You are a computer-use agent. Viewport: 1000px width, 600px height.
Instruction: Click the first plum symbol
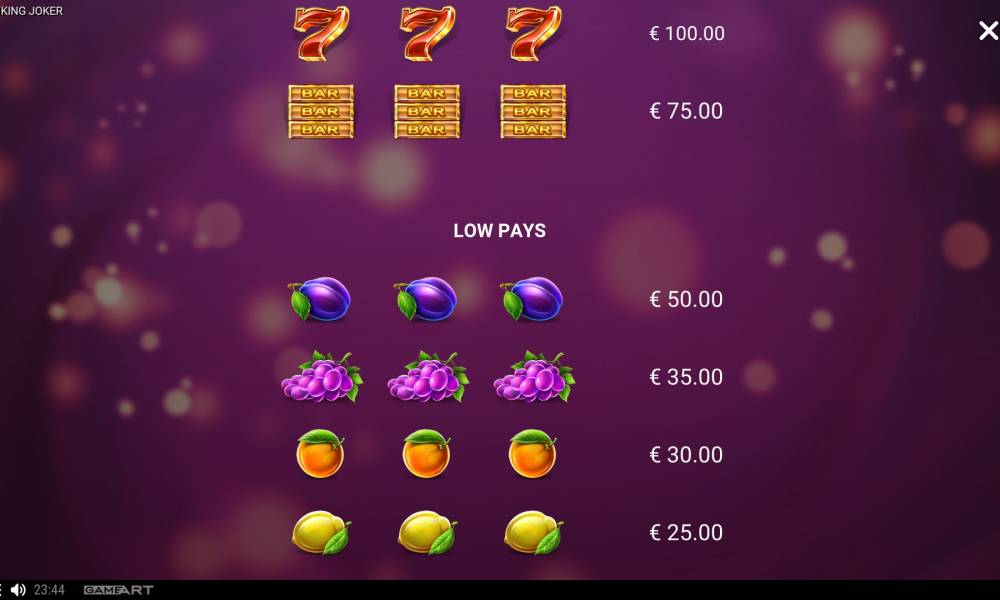320,298
